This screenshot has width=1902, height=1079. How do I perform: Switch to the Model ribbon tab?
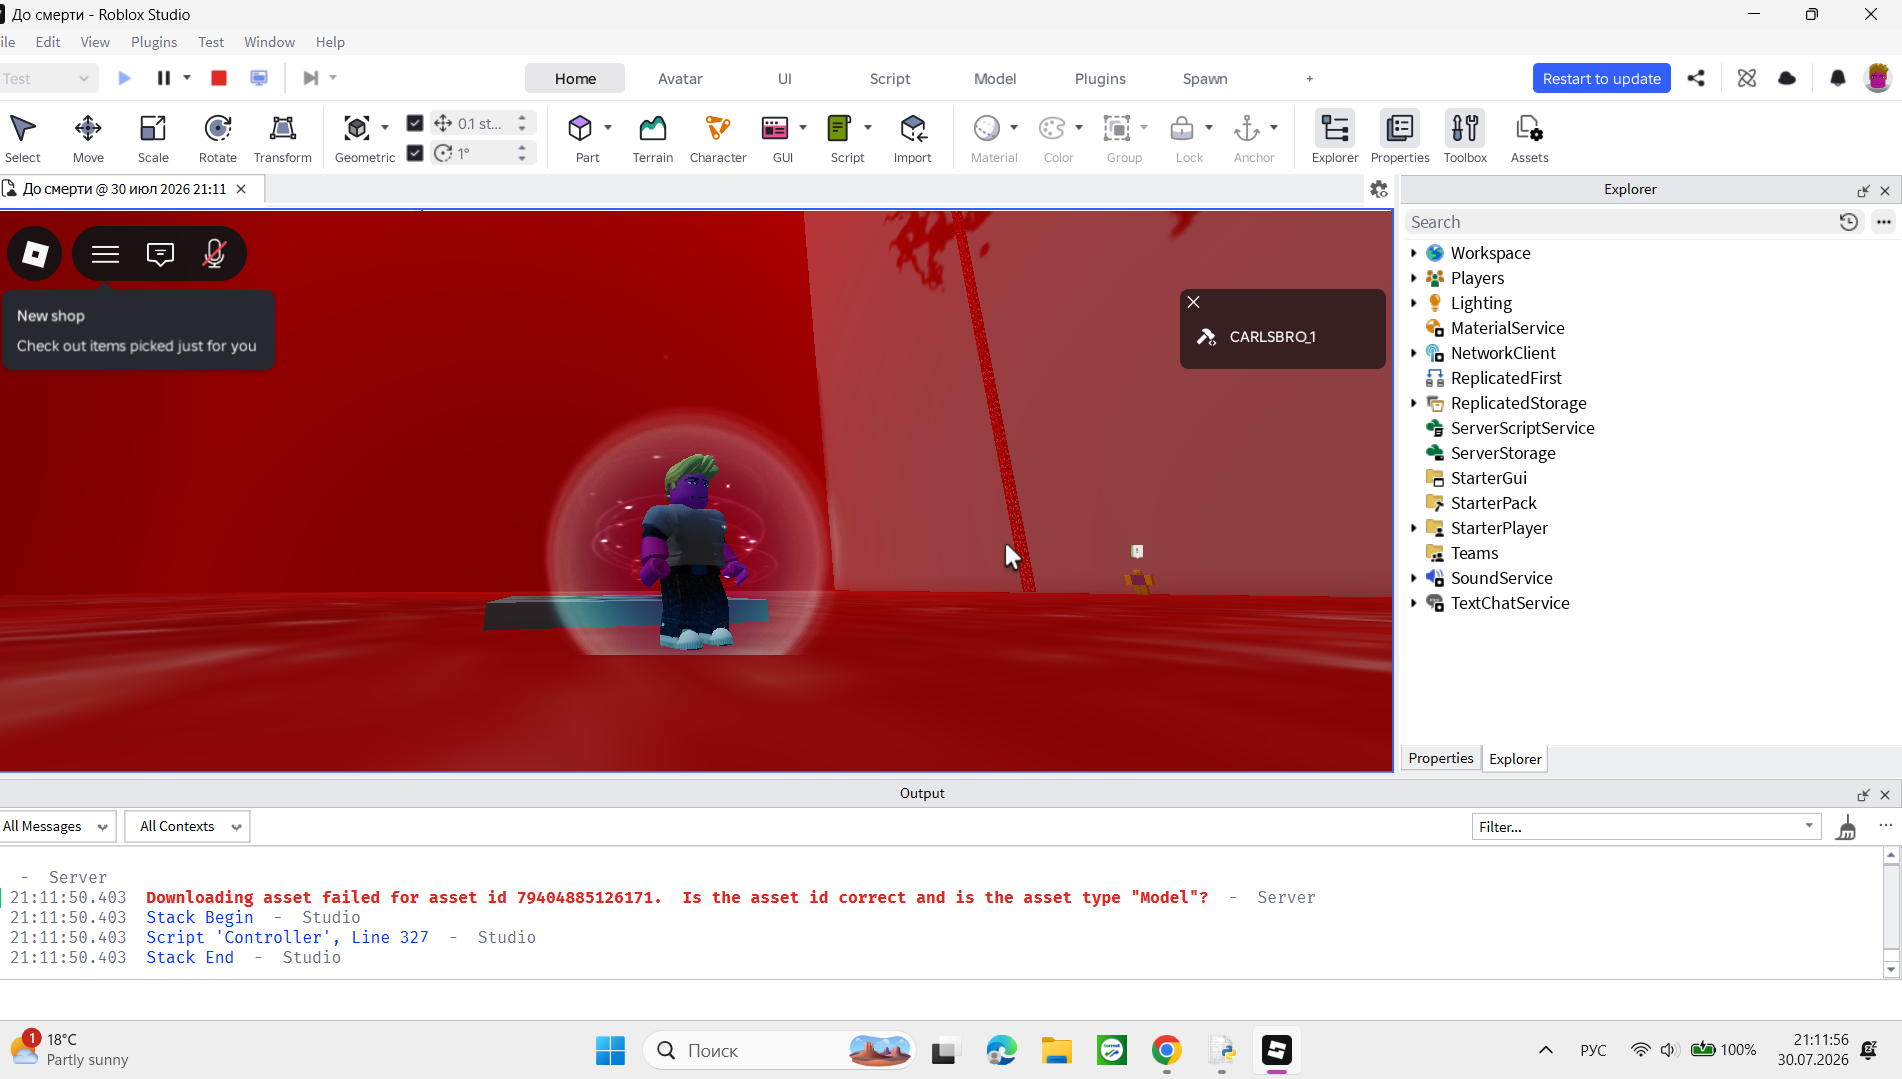995,79
